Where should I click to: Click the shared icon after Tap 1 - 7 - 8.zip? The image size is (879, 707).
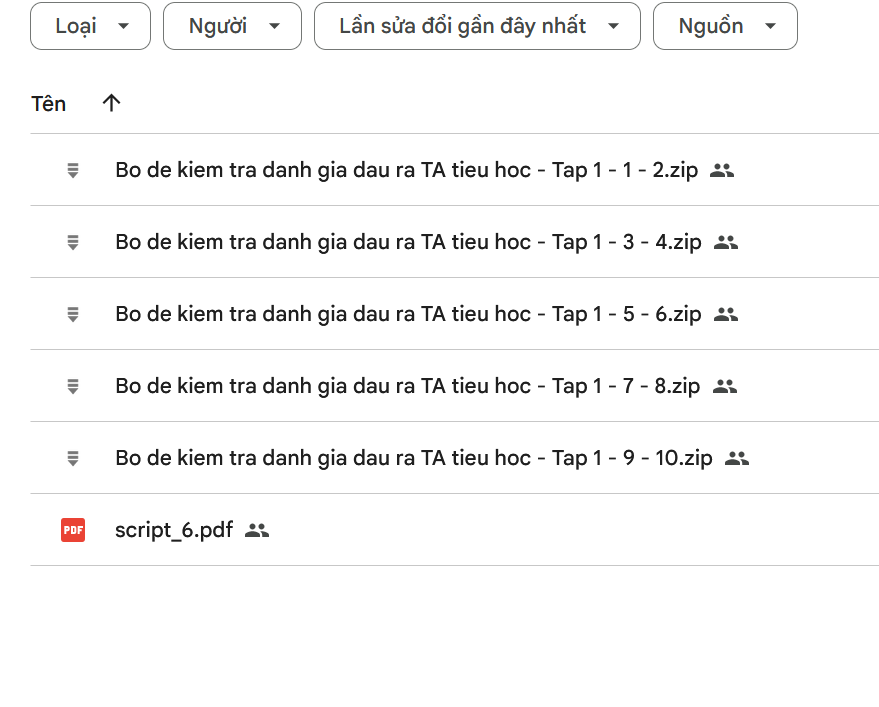point(725,386)
